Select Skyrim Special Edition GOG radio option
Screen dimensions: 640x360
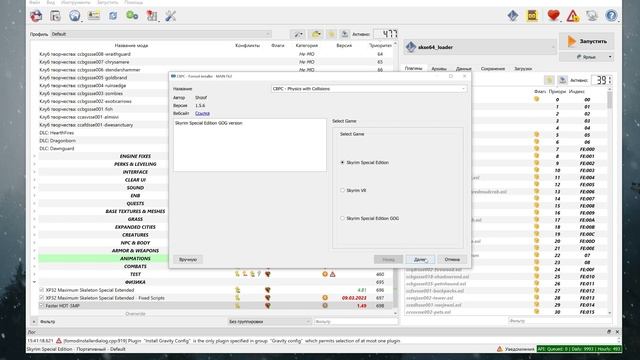342,218
